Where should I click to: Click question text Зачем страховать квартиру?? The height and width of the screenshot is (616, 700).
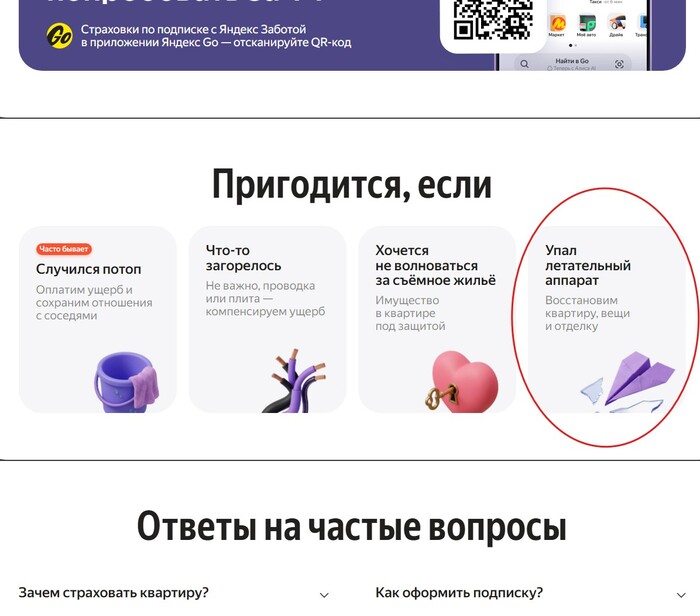tap(113, 593)
